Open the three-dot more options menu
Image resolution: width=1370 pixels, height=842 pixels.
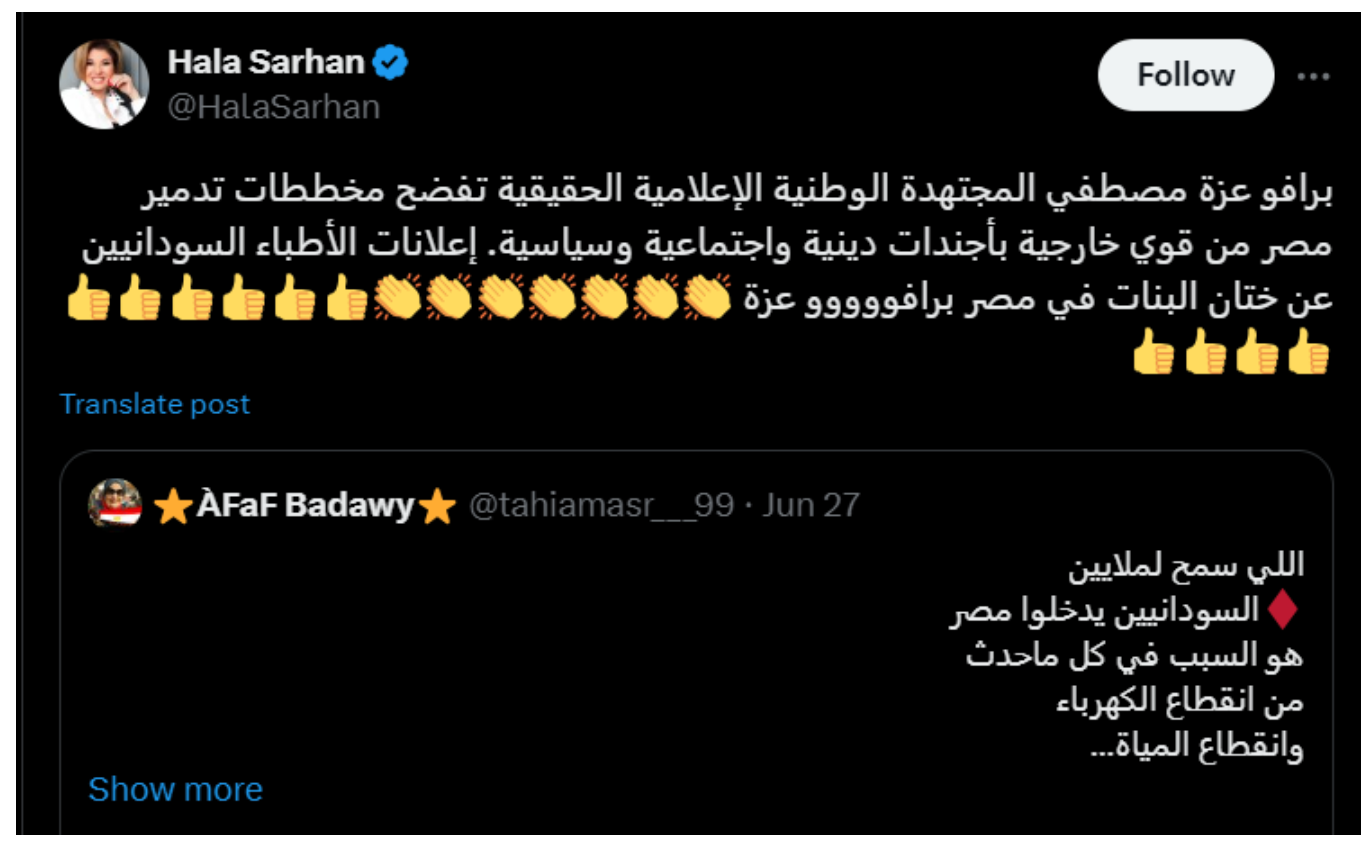pyautogui.click(x=1312, y=76)
